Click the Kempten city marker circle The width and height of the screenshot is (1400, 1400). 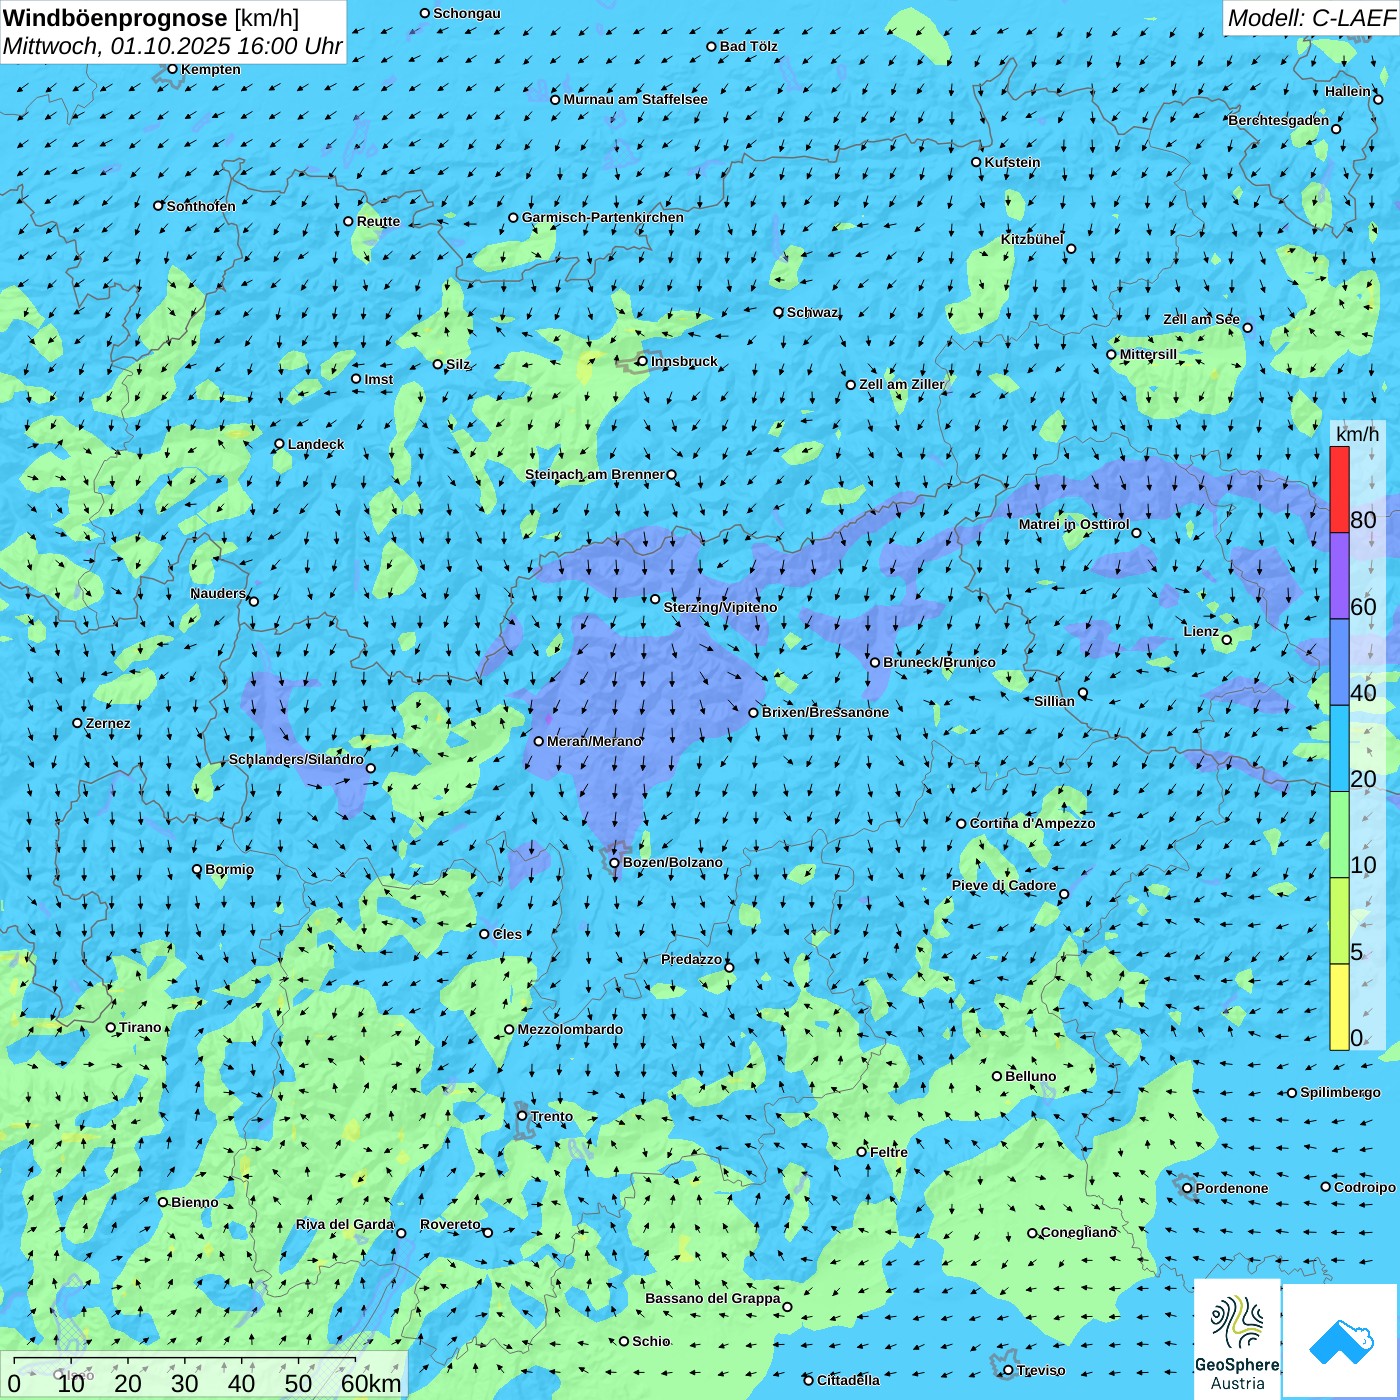coord(172,69)
